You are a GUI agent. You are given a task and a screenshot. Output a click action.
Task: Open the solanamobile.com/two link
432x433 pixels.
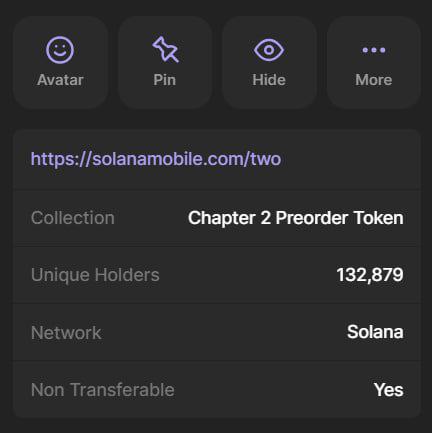pyautogui.click(x=156, y=159)
